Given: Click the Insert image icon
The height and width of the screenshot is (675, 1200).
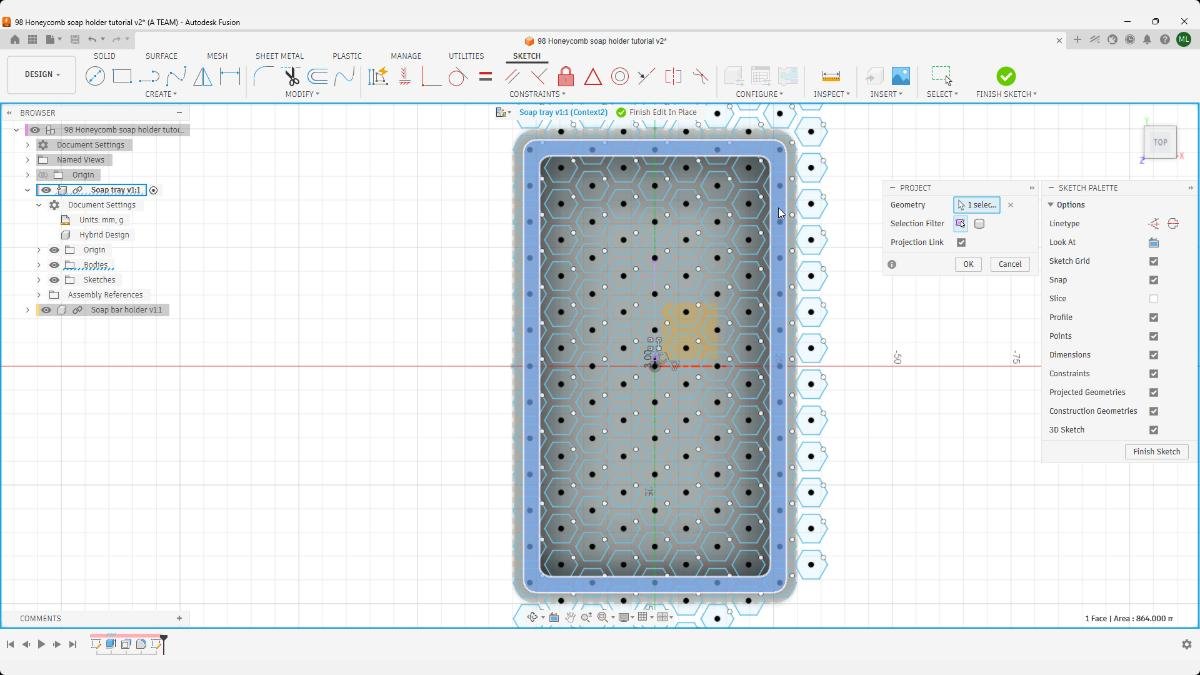Looking at the screenshot, I should [900, 76].
